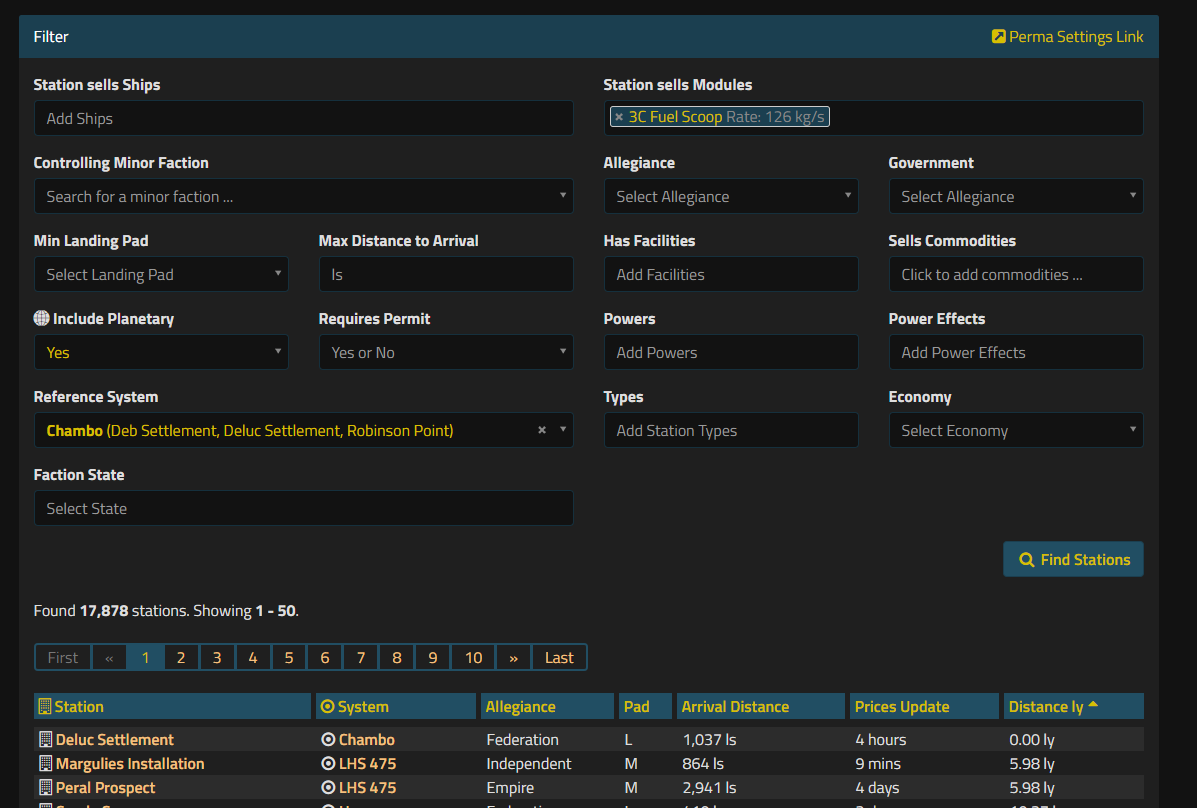
Task: Click the target icon beside LHS 475
Action: [x=330, y=763]
